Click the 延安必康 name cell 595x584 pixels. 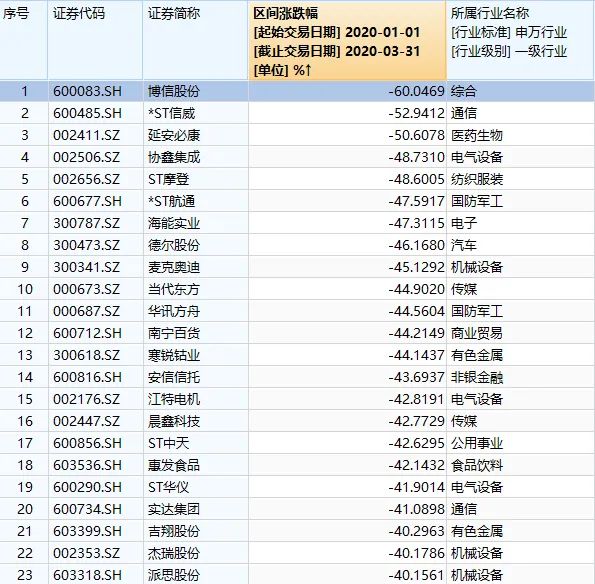click(x=174, y=135)
